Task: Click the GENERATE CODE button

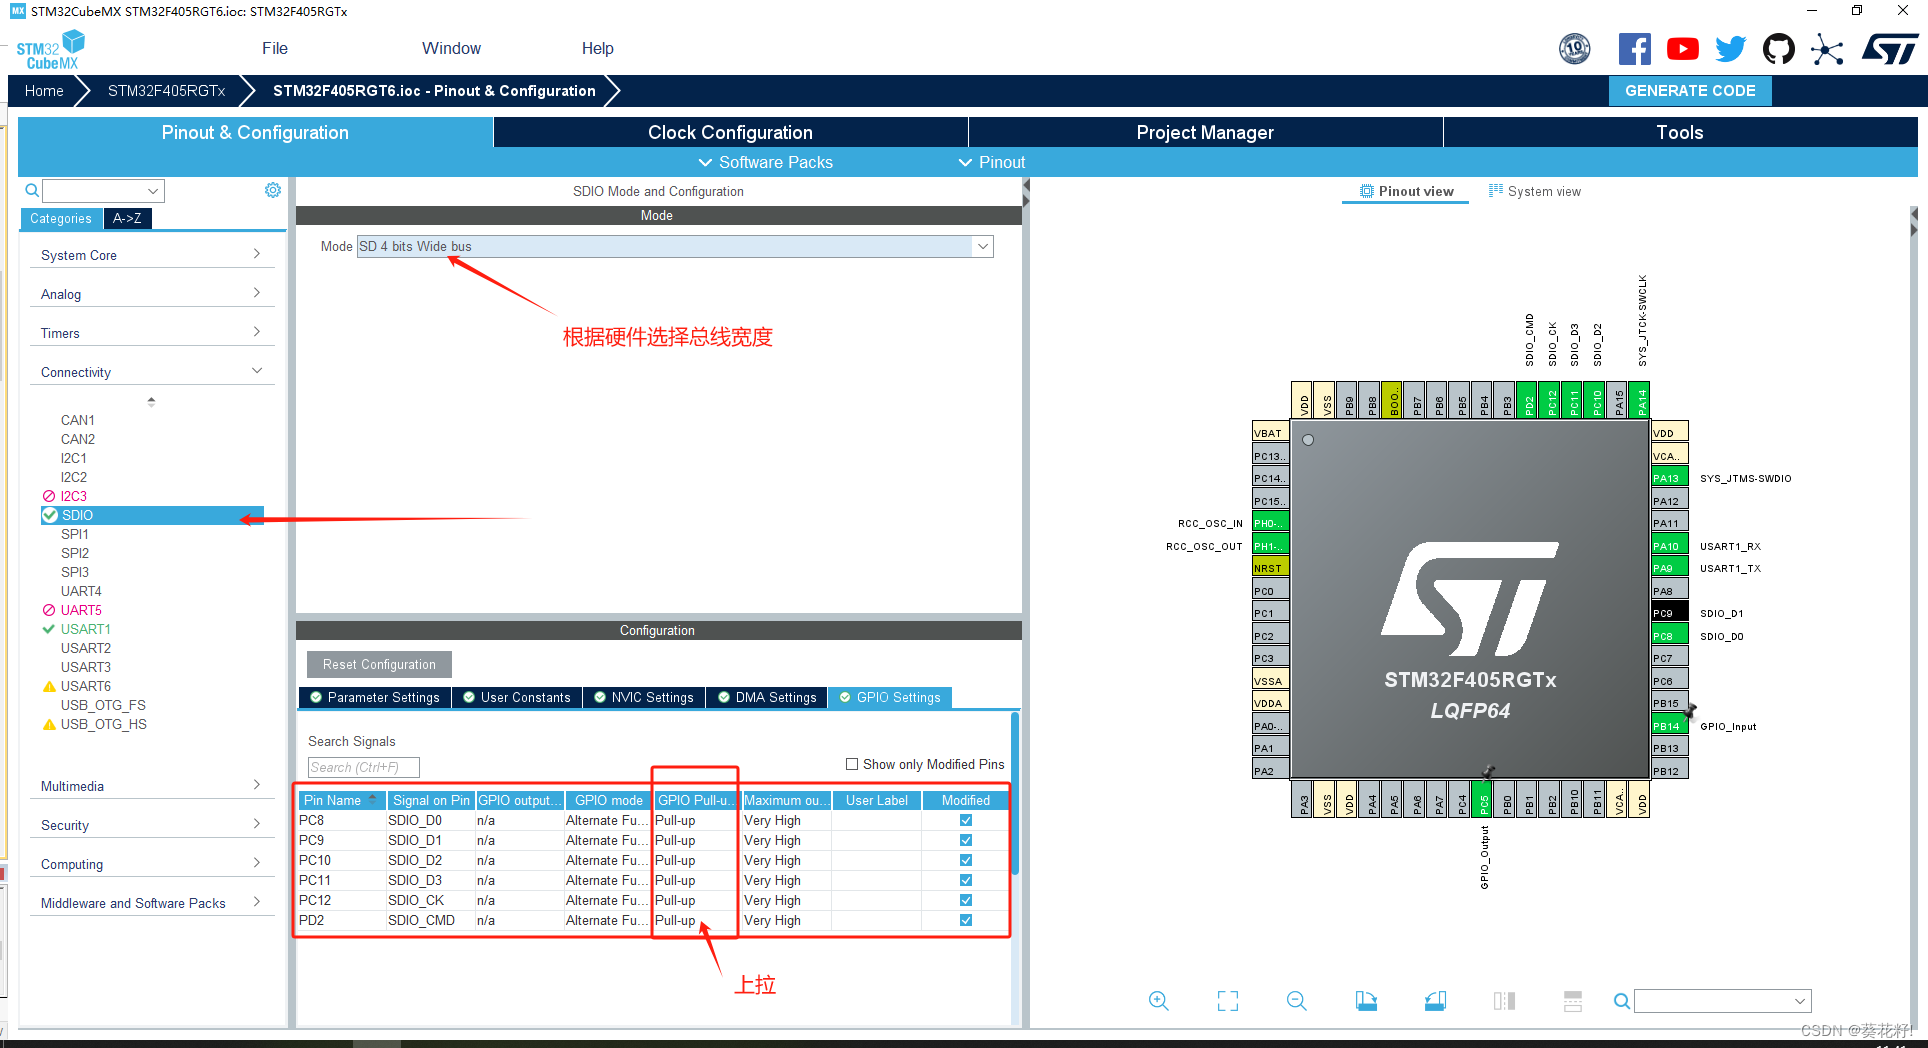Action: click(x=1689, y=90)
